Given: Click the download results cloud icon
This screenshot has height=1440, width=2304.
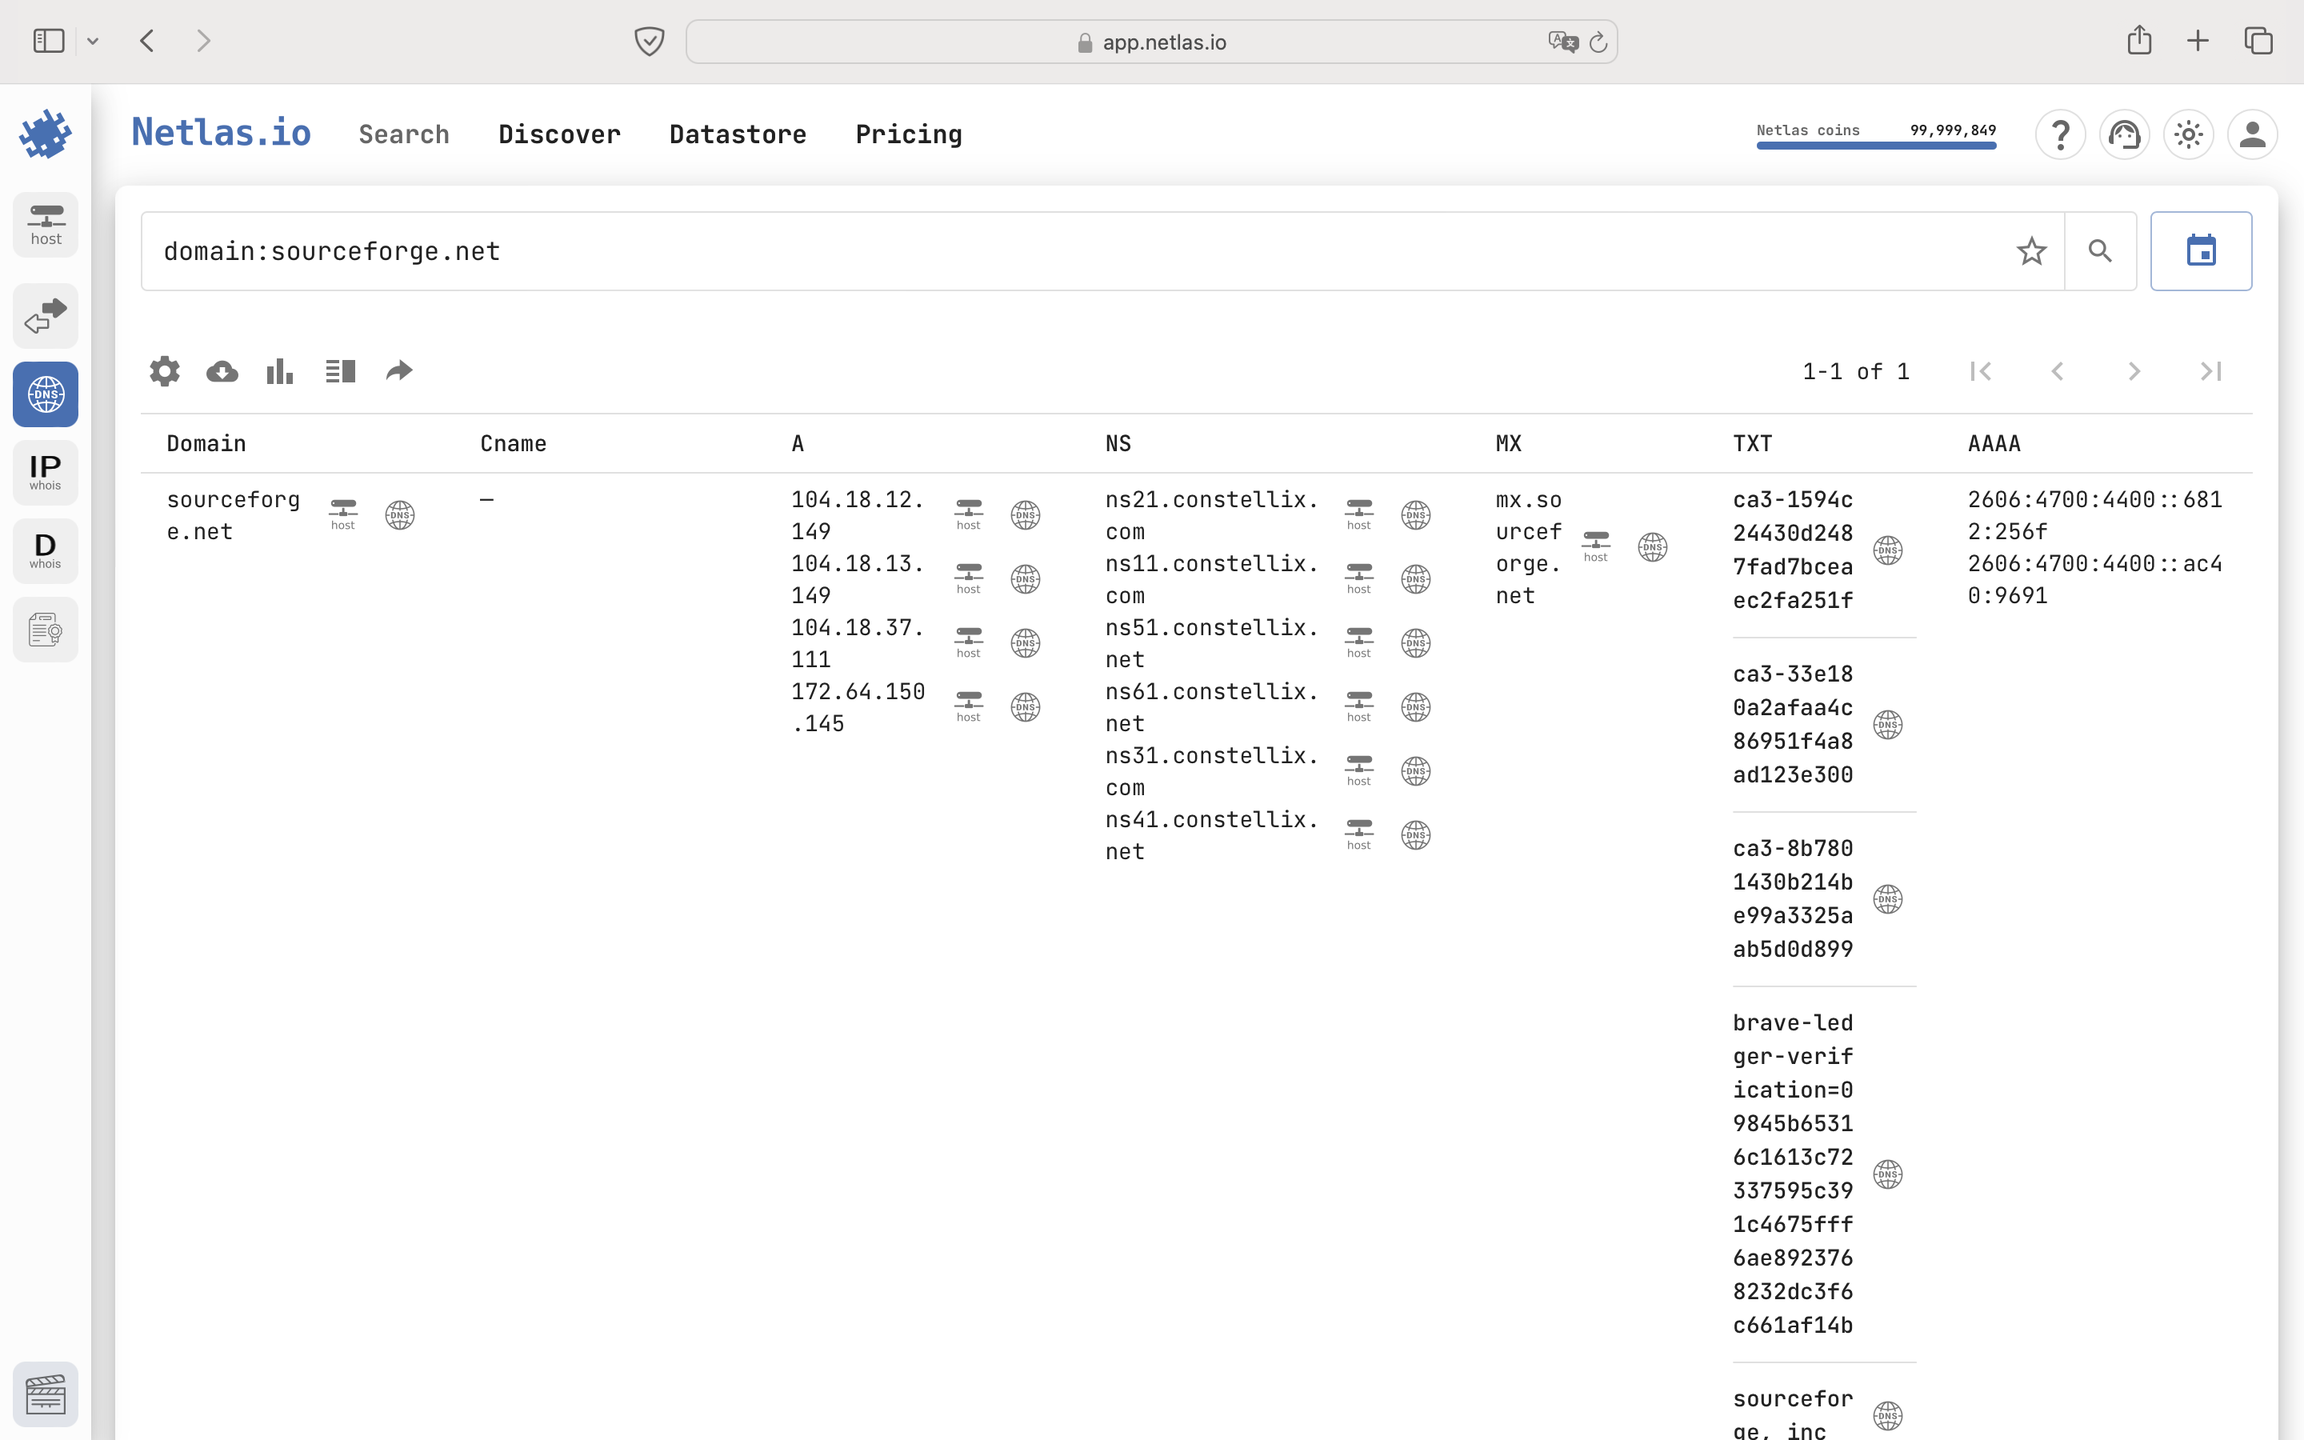Looking at the screenshot, I should click(222, 371).
